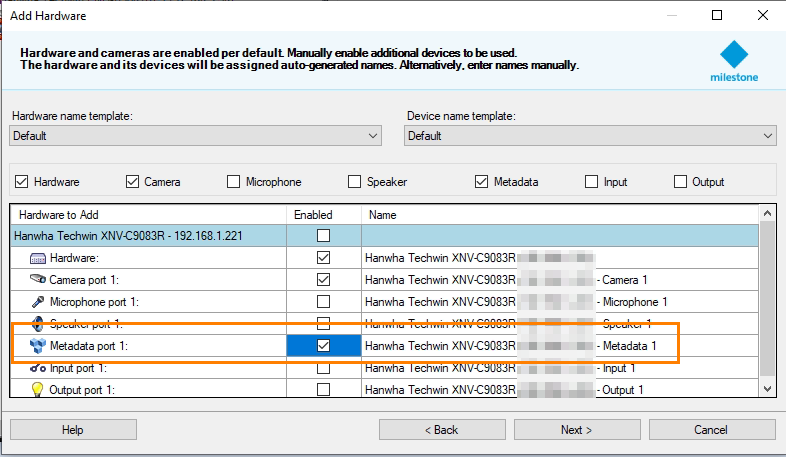Uncheck Enabled for Metadata port 1
The image size is (786, 457).
(324, 346)
